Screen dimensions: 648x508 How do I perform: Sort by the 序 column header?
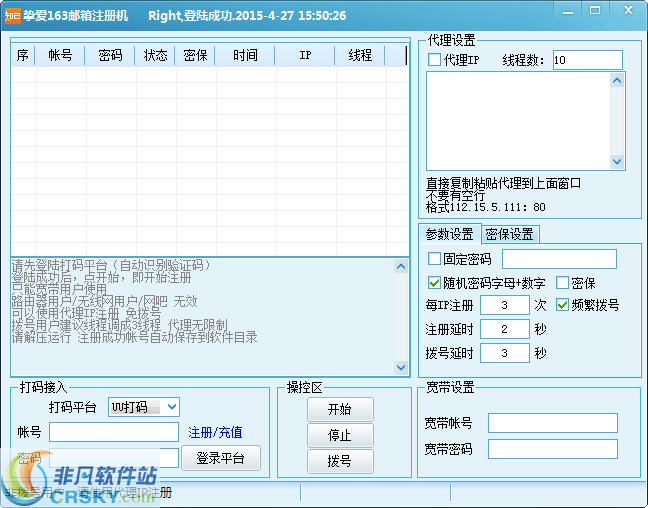(23, 55)
